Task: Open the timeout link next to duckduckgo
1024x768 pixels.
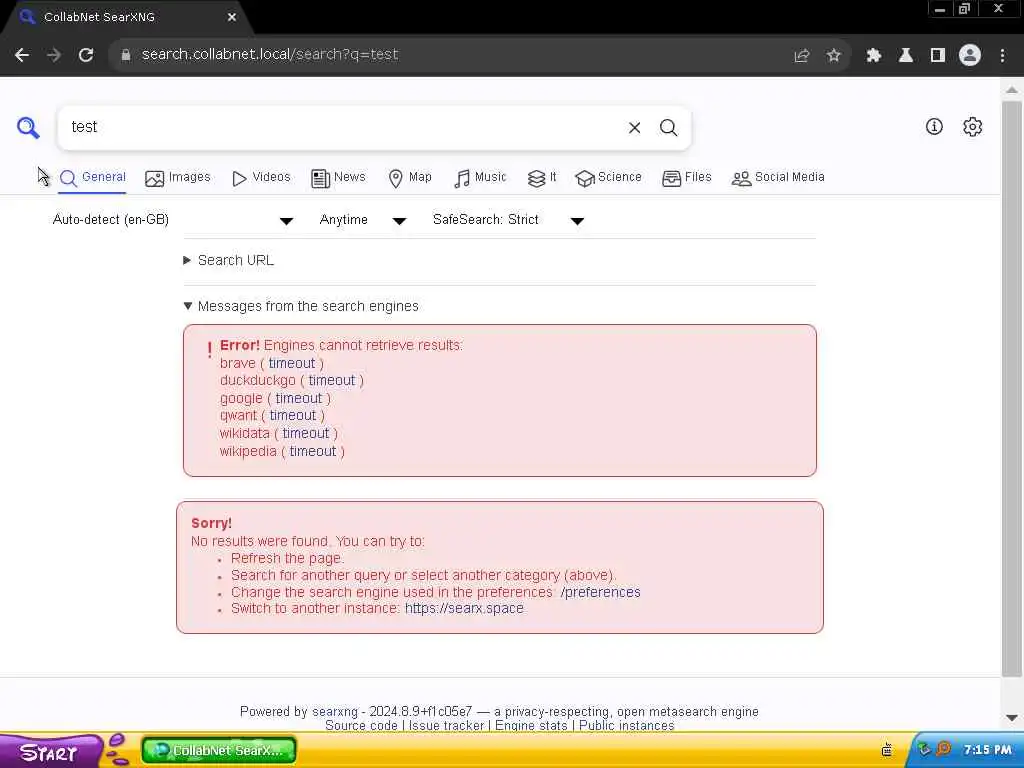Action: 332,380
